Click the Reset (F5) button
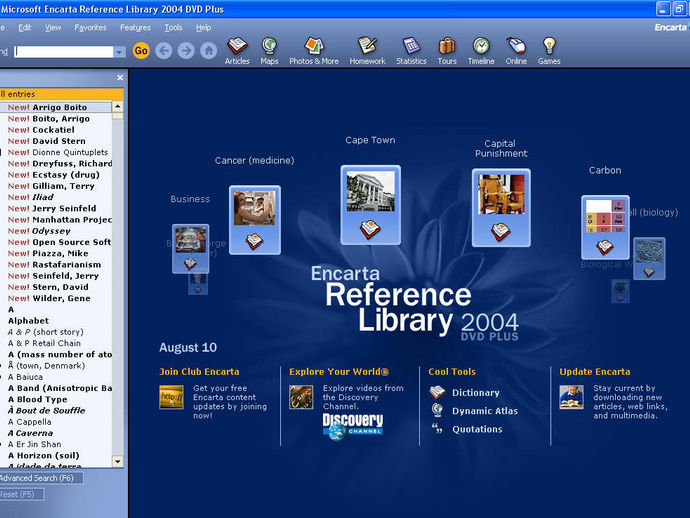The image size is (690, 518). click(x=22, y=494)
